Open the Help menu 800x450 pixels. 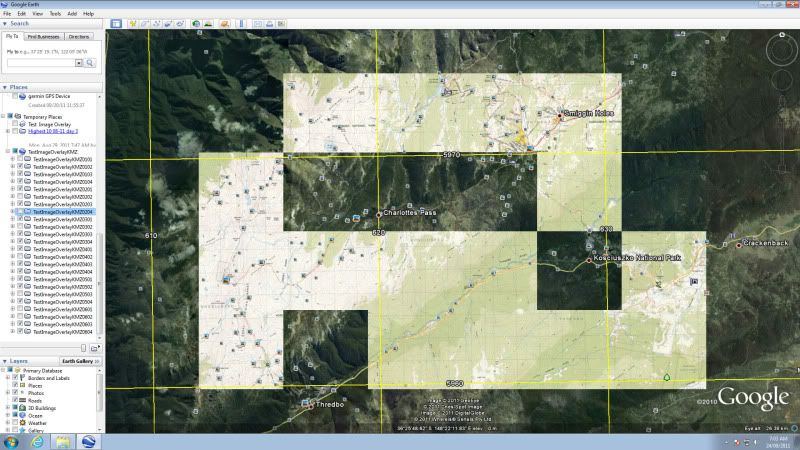pos(88,14)
